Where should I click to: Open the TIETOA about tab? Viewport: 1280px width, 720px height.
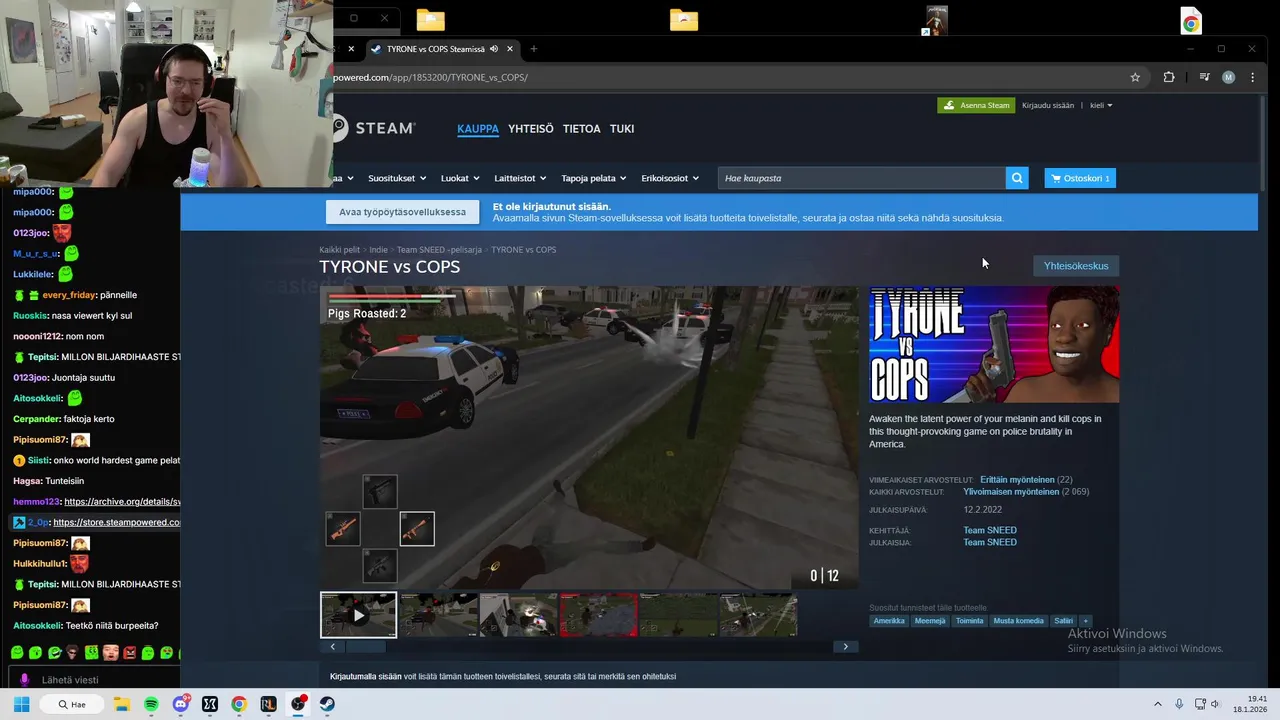pyautogui.click(x=582, y=129)
